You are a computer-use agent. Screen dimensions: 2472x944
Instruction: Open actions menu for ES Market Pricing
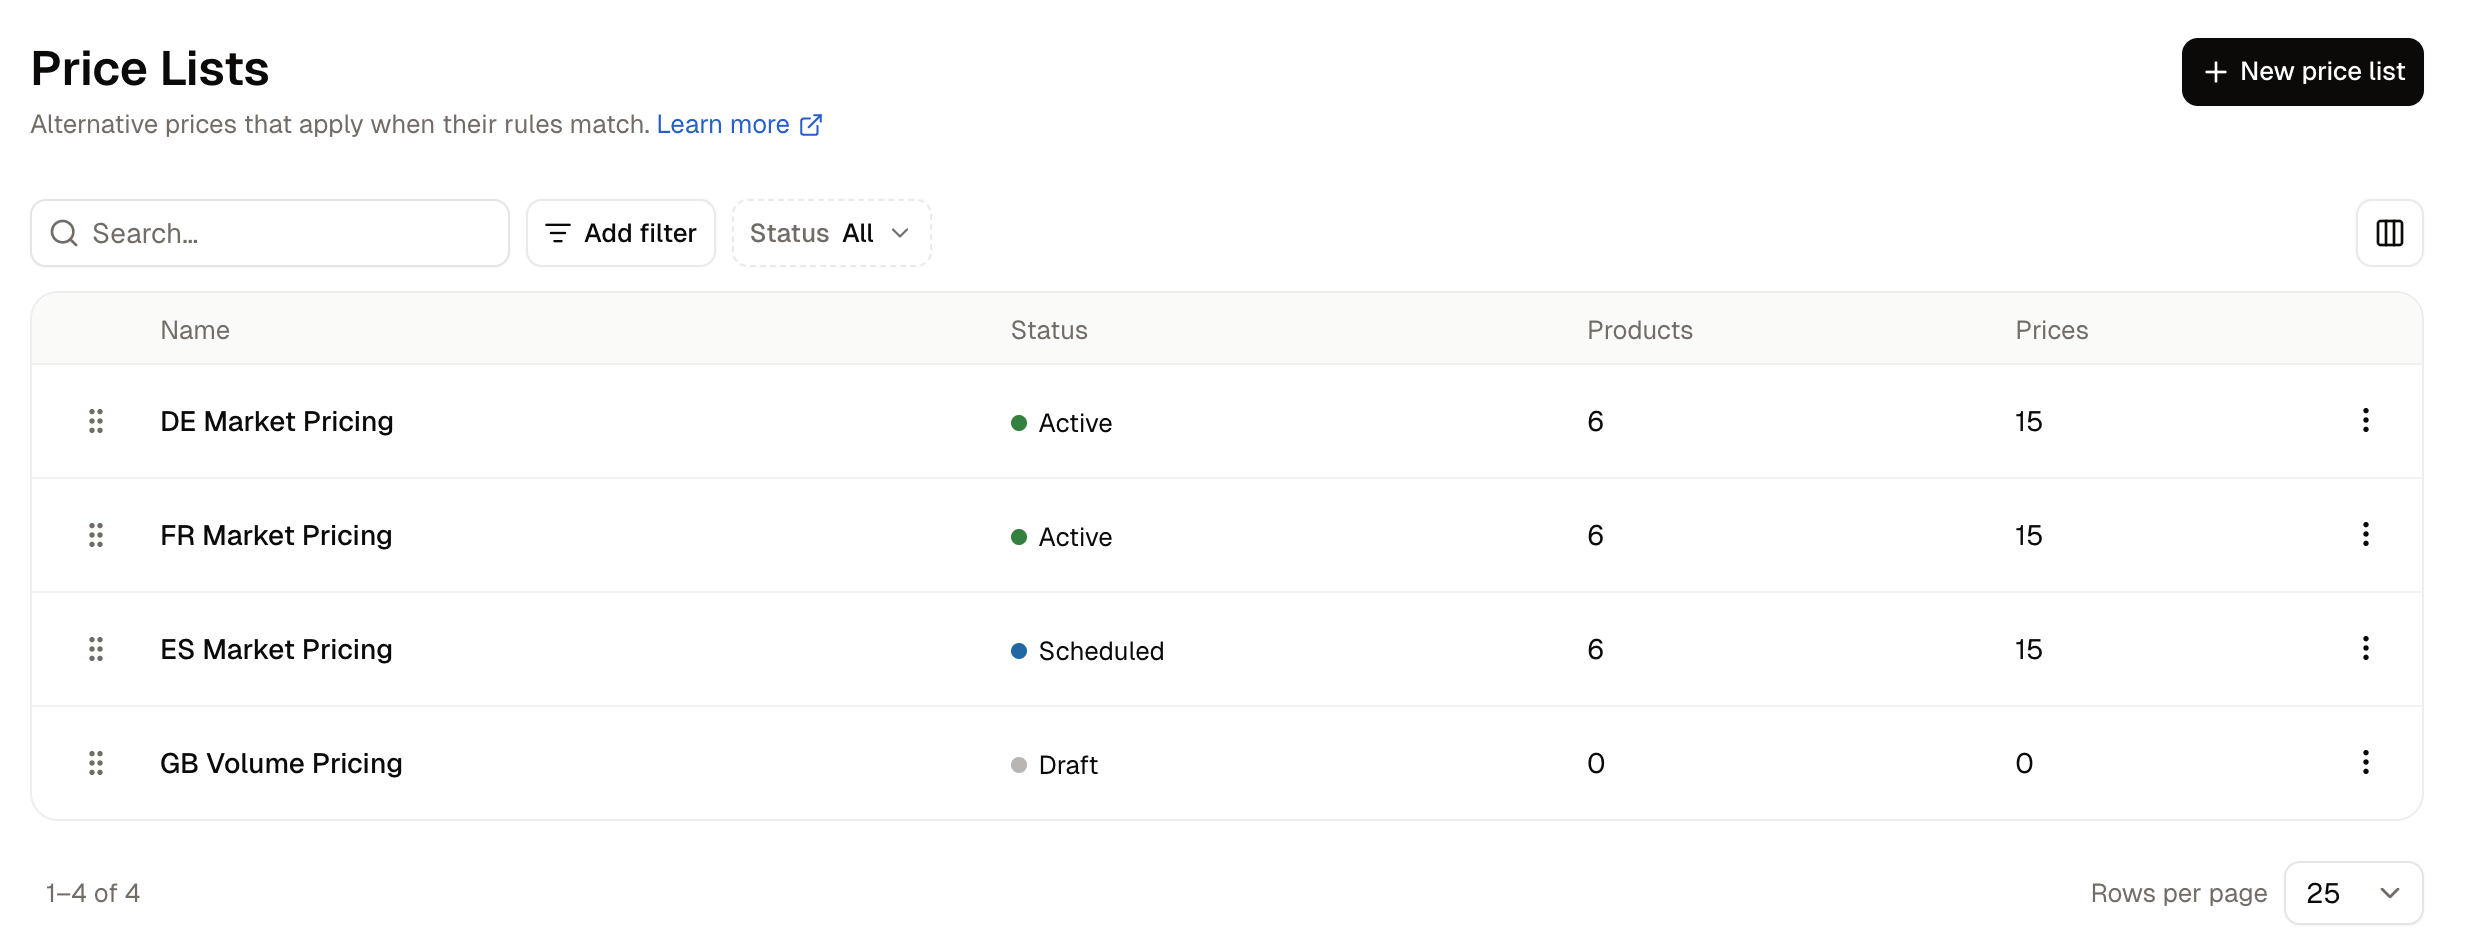[x=2365, y=648]
